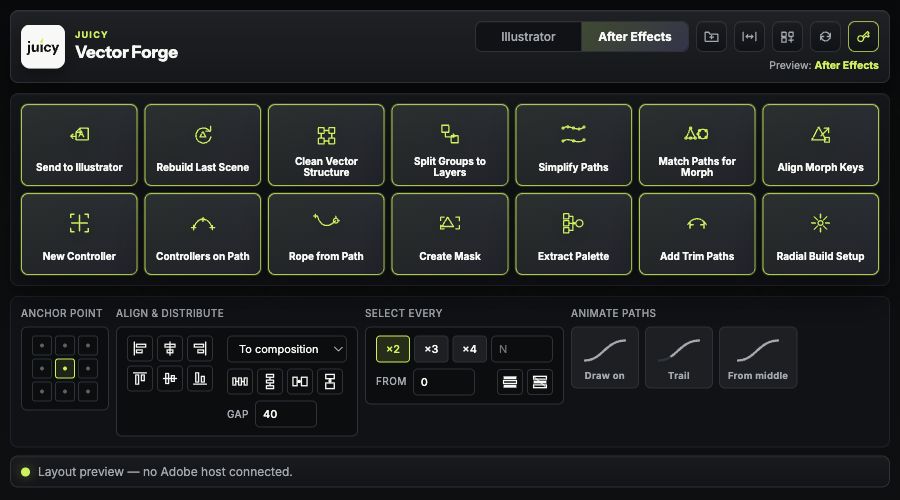Click the Trail animate preset

point(678,358)
